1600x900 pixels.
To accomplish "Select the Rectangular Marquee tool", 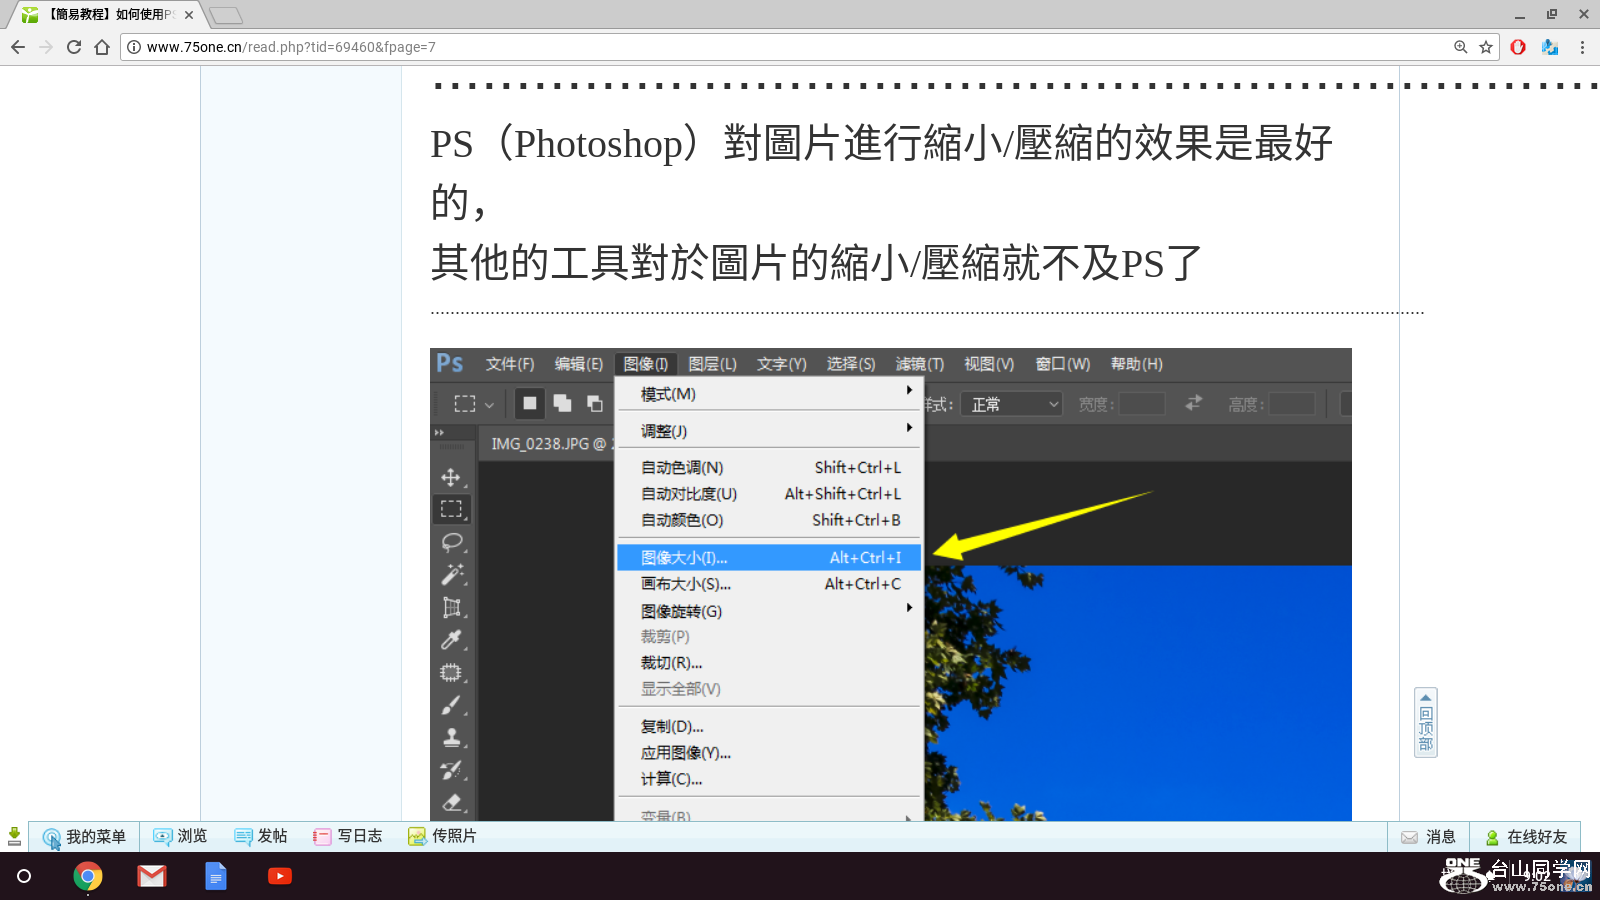I will coord(451,508).
